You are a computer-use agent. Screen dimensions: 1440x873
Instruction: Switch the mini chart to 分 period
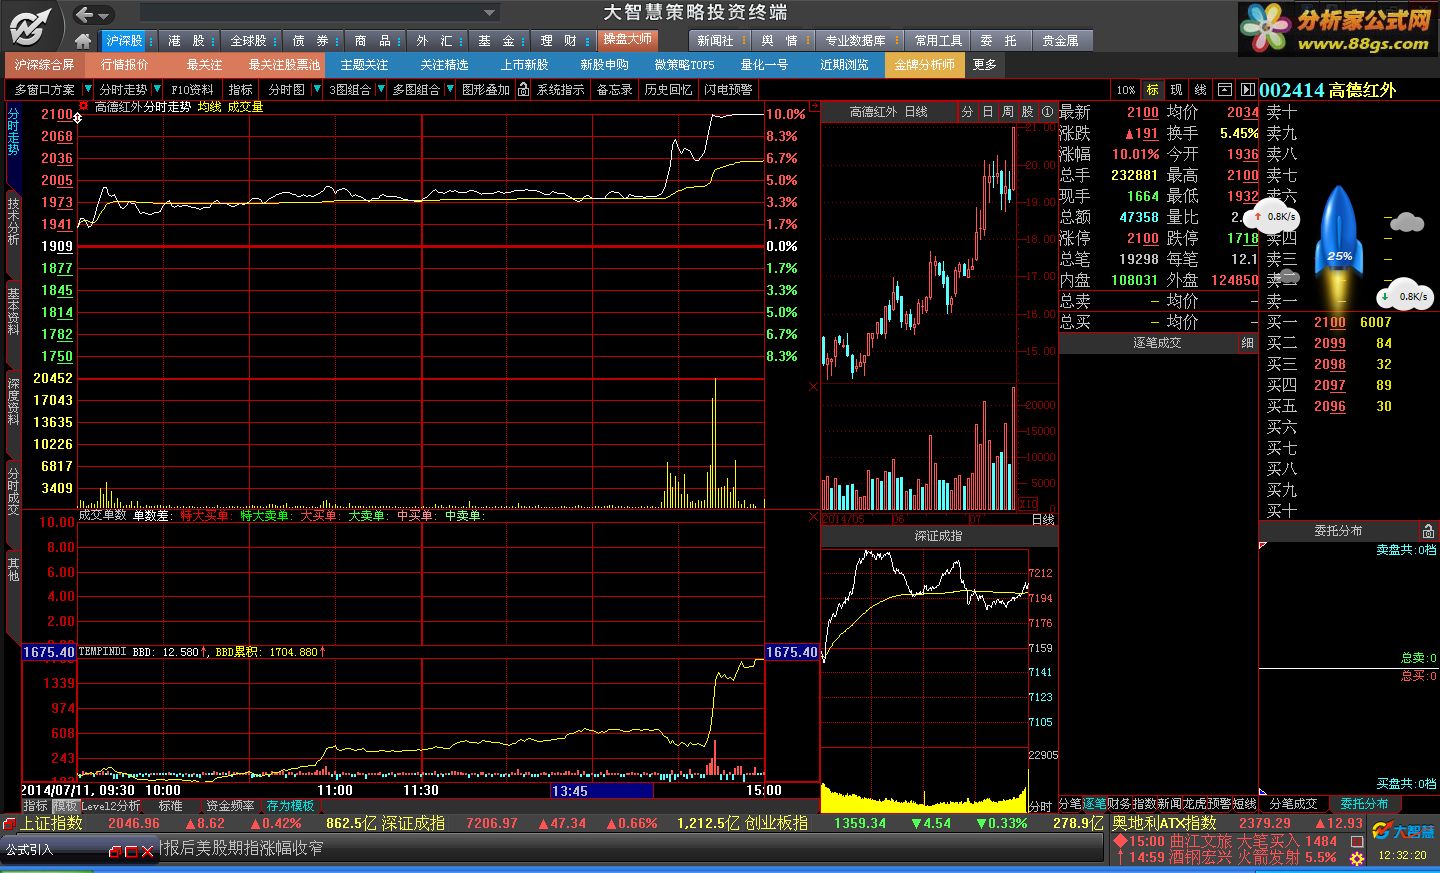point(967,112)
